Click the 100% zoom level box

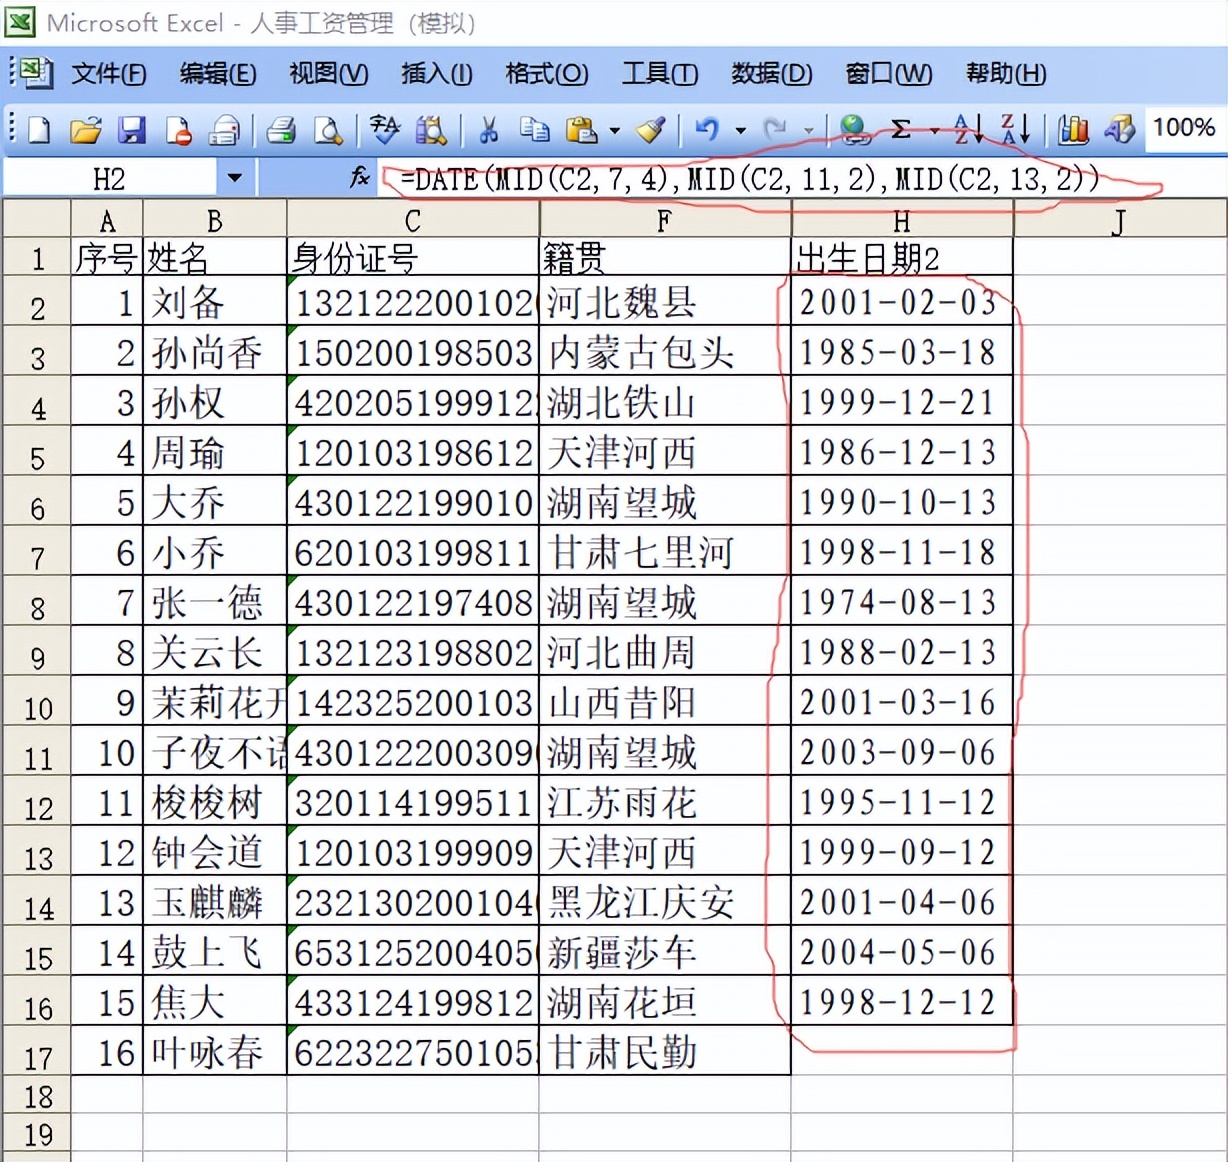tap(1185, 128)
